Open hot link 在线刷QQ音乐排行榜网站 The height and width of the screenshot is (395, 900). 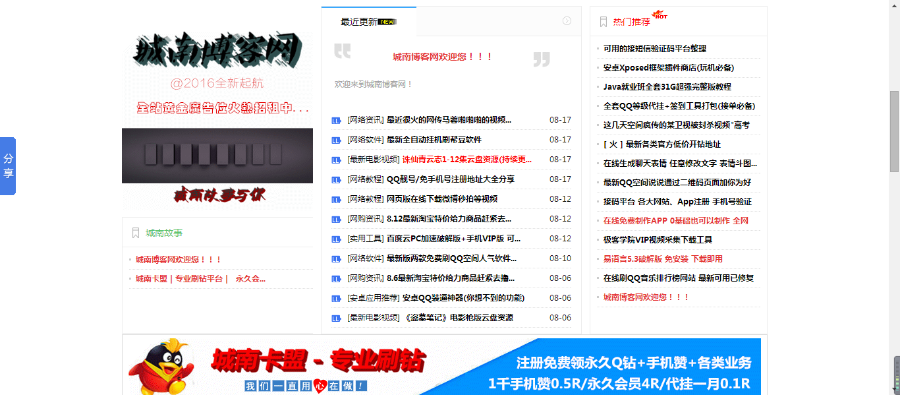coord(678,278)
